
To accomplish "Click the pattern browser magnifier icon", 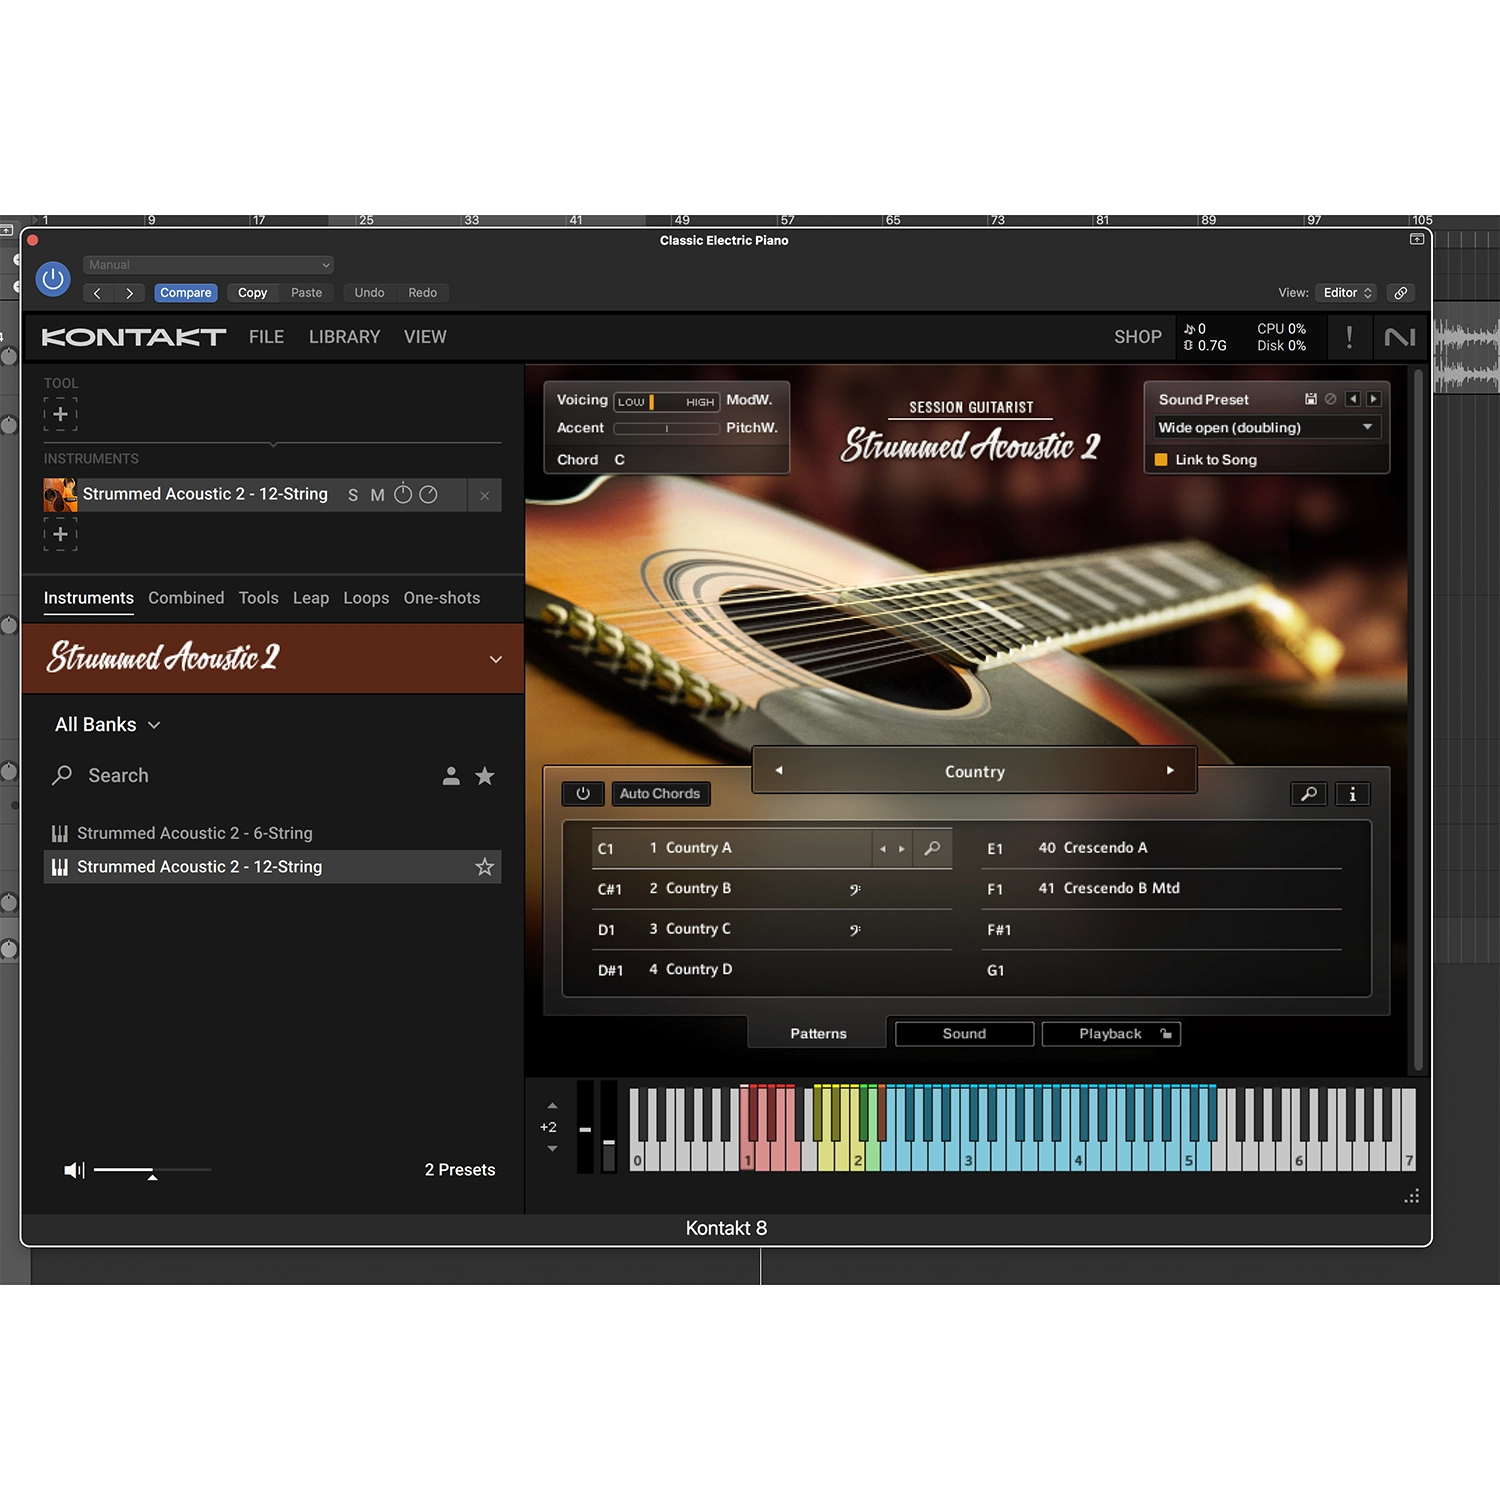I will tap(1309, 794).
